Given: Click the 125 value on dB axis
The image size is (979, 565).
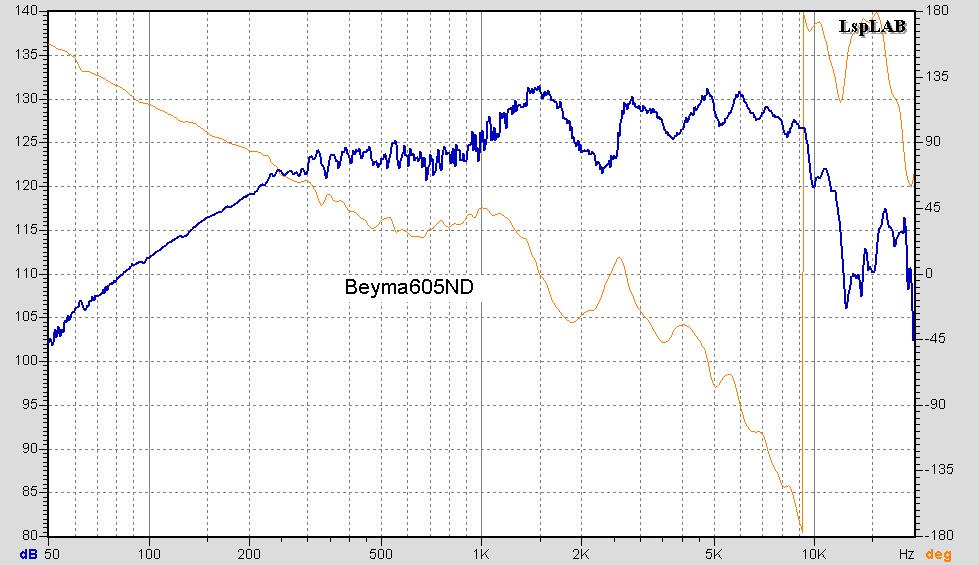Looking at the screenshot, I should (26, 142).
